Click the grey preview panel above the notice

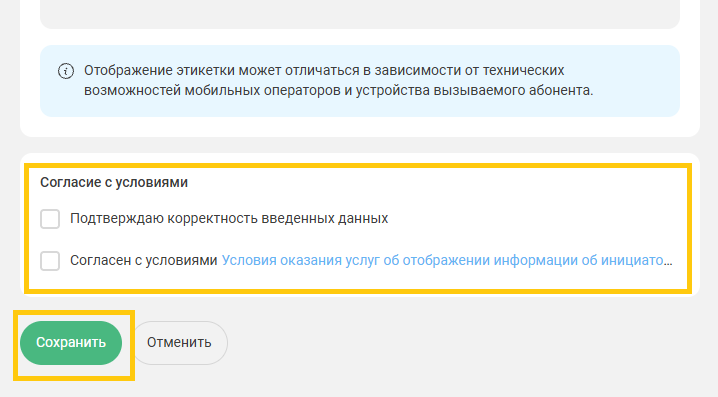click(360, 14)
